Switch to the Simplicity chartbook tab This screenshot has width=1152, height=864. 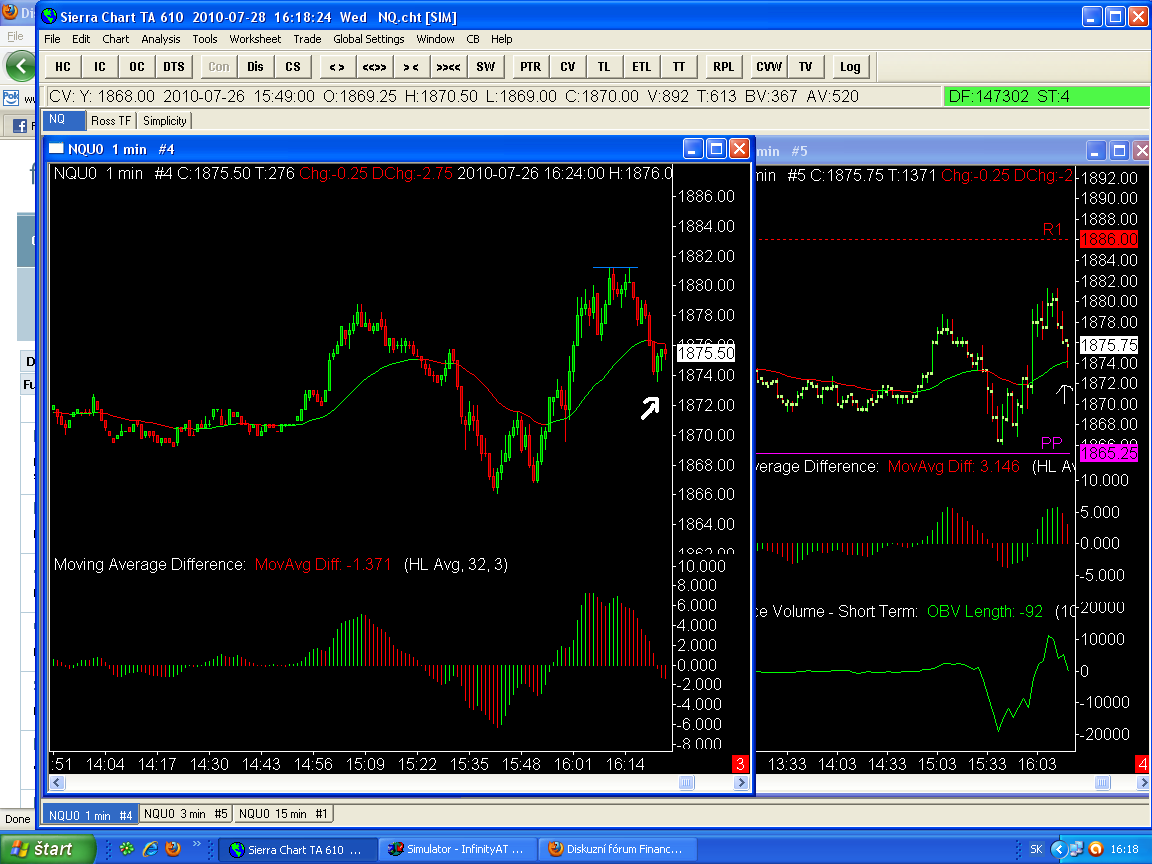(x=165, y=120)
